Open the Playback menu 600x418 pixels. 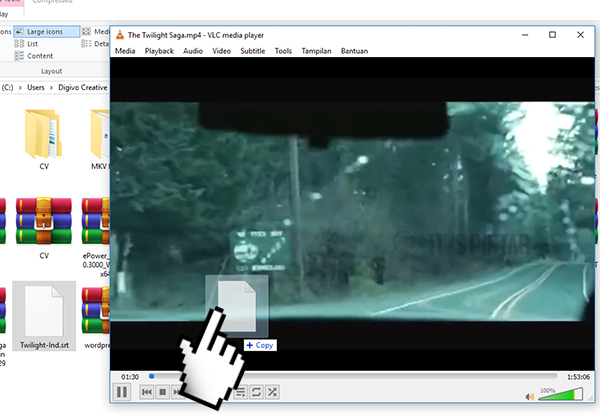[159, 51]
